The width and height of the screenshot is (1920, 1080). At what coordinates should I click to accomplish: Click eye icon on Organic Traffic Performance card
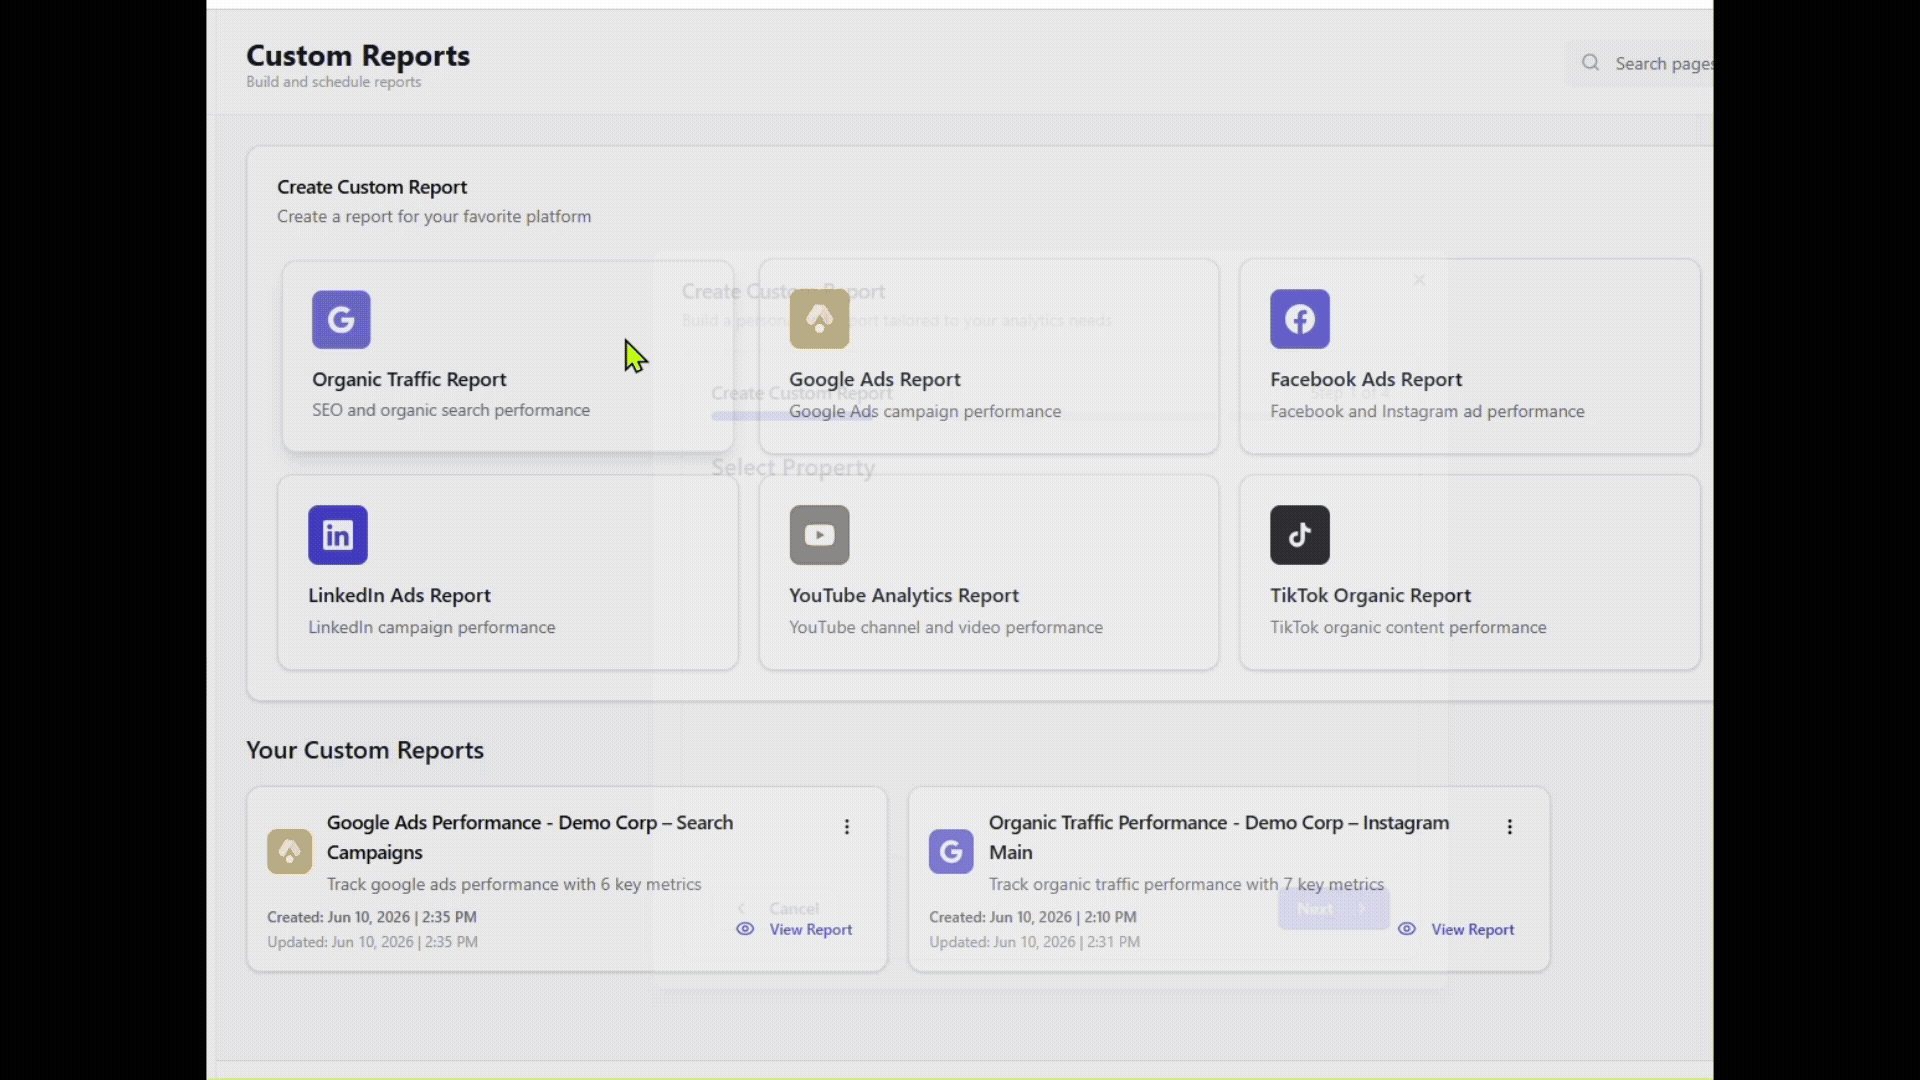(x=1407, y=929)
